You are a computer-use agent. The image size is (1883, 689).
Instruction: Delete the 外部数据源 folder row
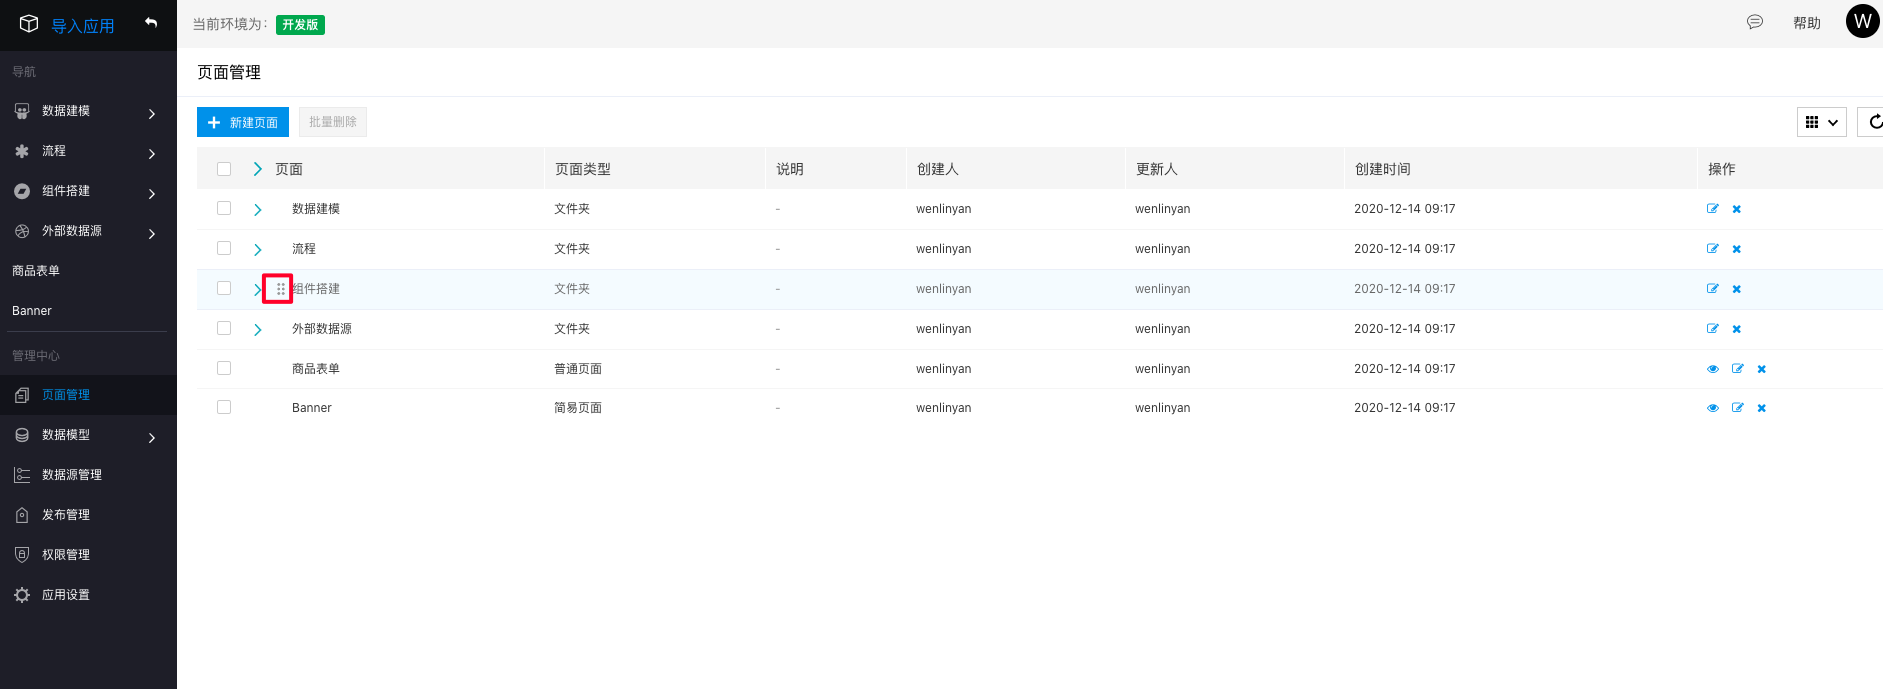[x=1737, y=329]
